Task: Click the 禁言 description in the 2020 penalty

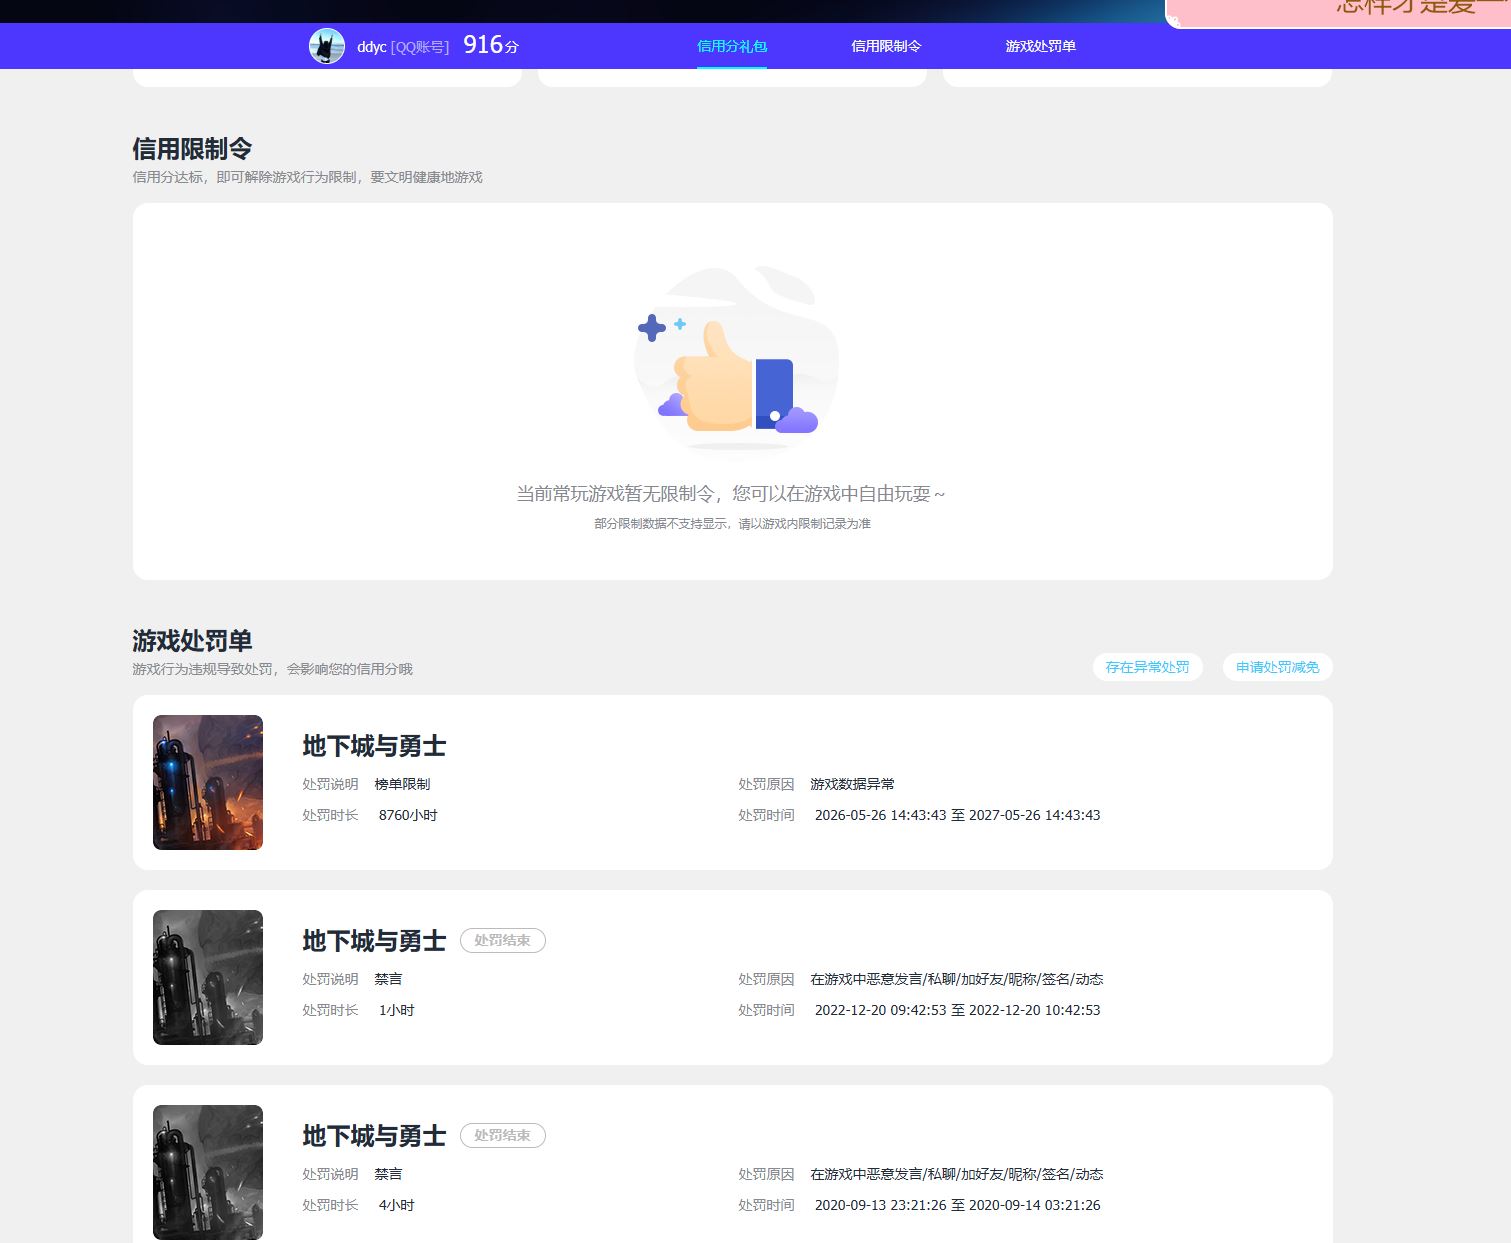Action: (388, 1174)
